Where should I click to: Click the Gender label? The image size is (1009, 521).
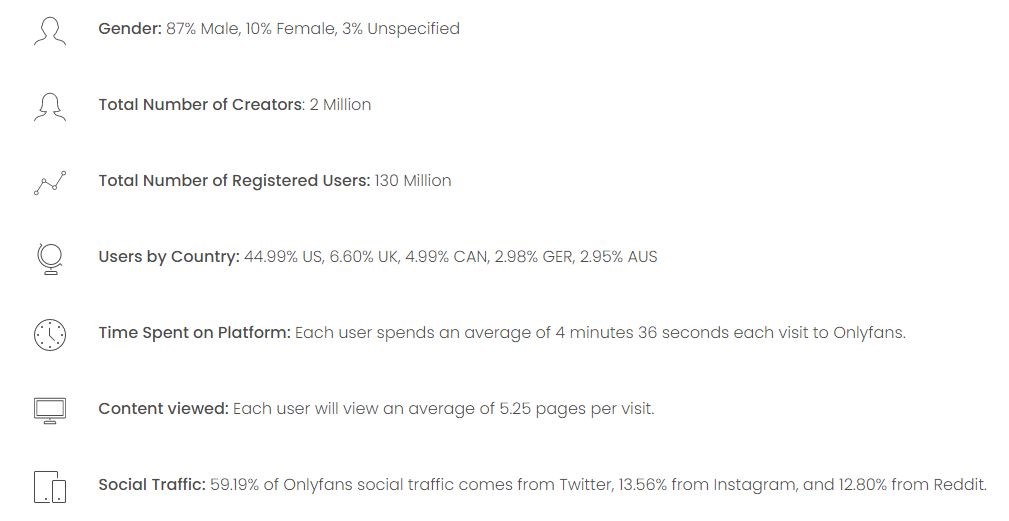130,29
